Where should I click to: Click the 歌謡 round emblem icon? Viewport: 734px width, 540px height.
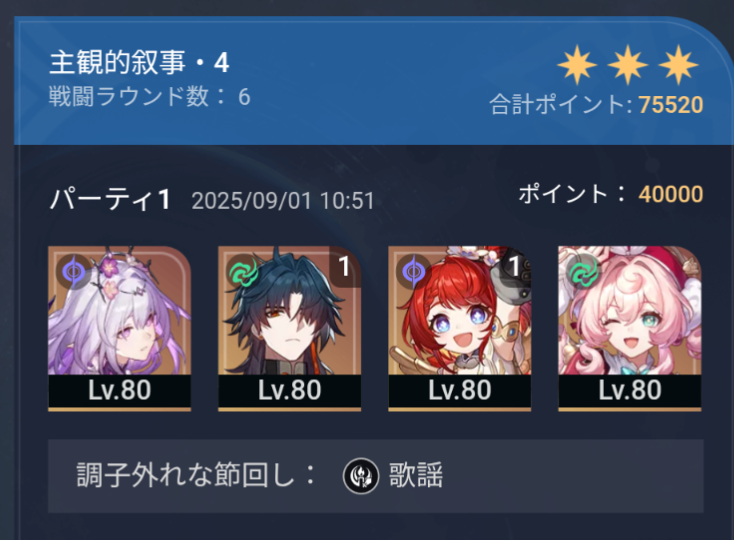click(360, 476)
